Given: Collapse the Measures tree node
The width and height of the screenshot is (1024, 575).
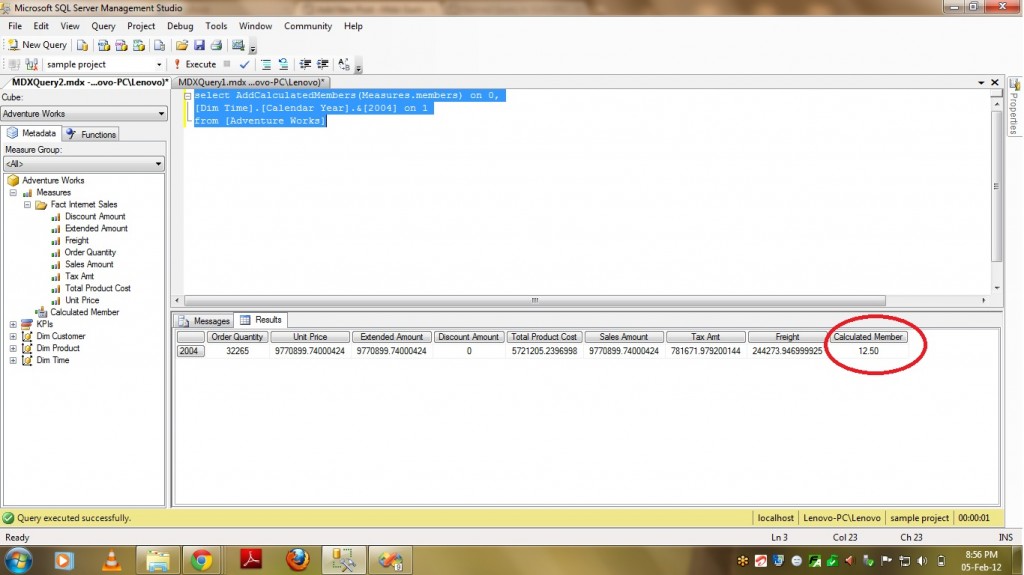Looking at the screenshot, I should coord(14,193).
